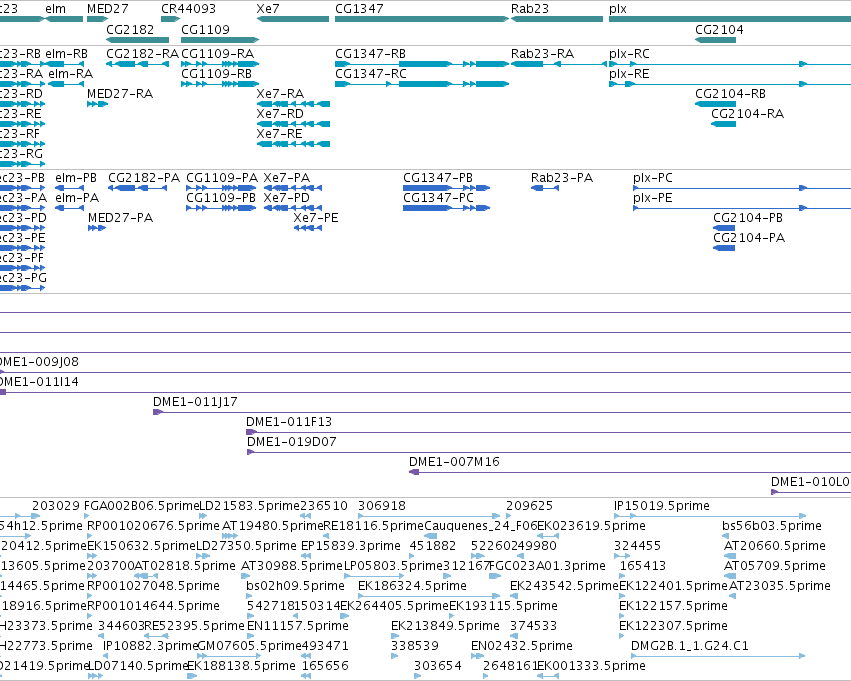851x681 pixels.
Task: Select the Cauquenes_24_F06 feature
Action: [430, 536]
